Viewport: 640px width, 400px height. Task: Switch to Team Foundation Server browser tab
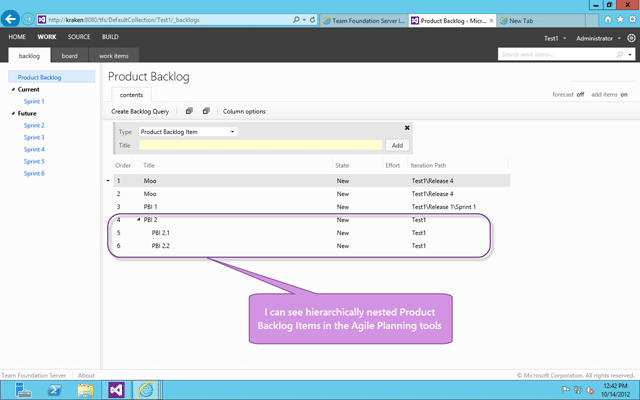[364, 20]
